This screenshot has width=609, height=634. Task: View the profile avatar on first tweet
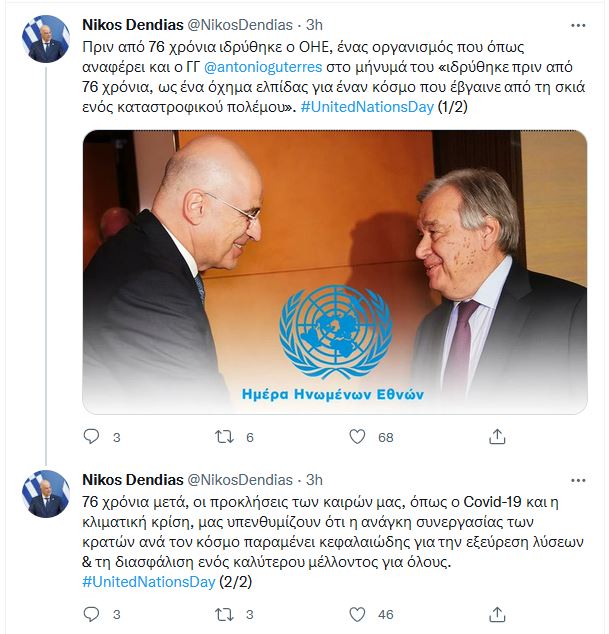point(46,39)
